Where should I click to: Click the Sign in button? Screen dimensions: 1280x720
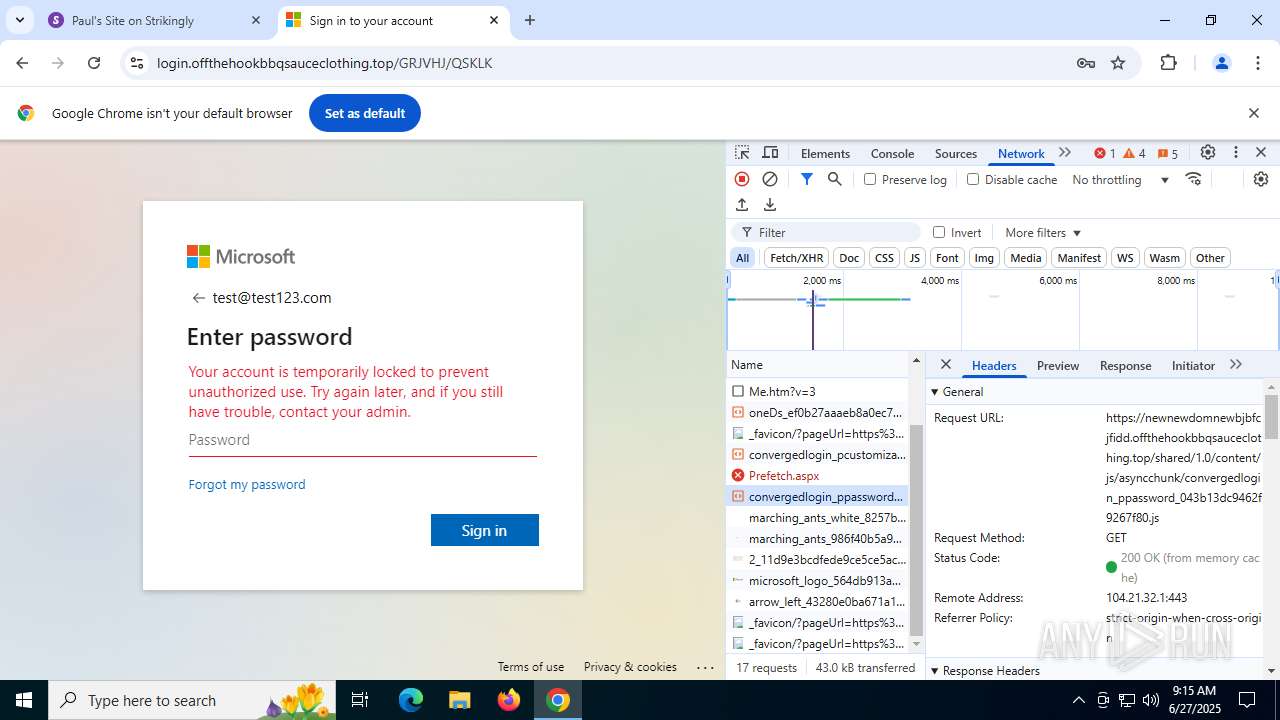coord(485,530)
